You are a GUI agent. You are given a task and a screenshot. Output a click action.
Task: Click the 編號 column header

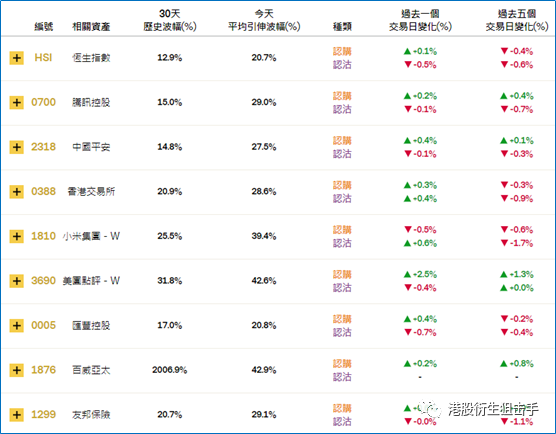point(44,27)
